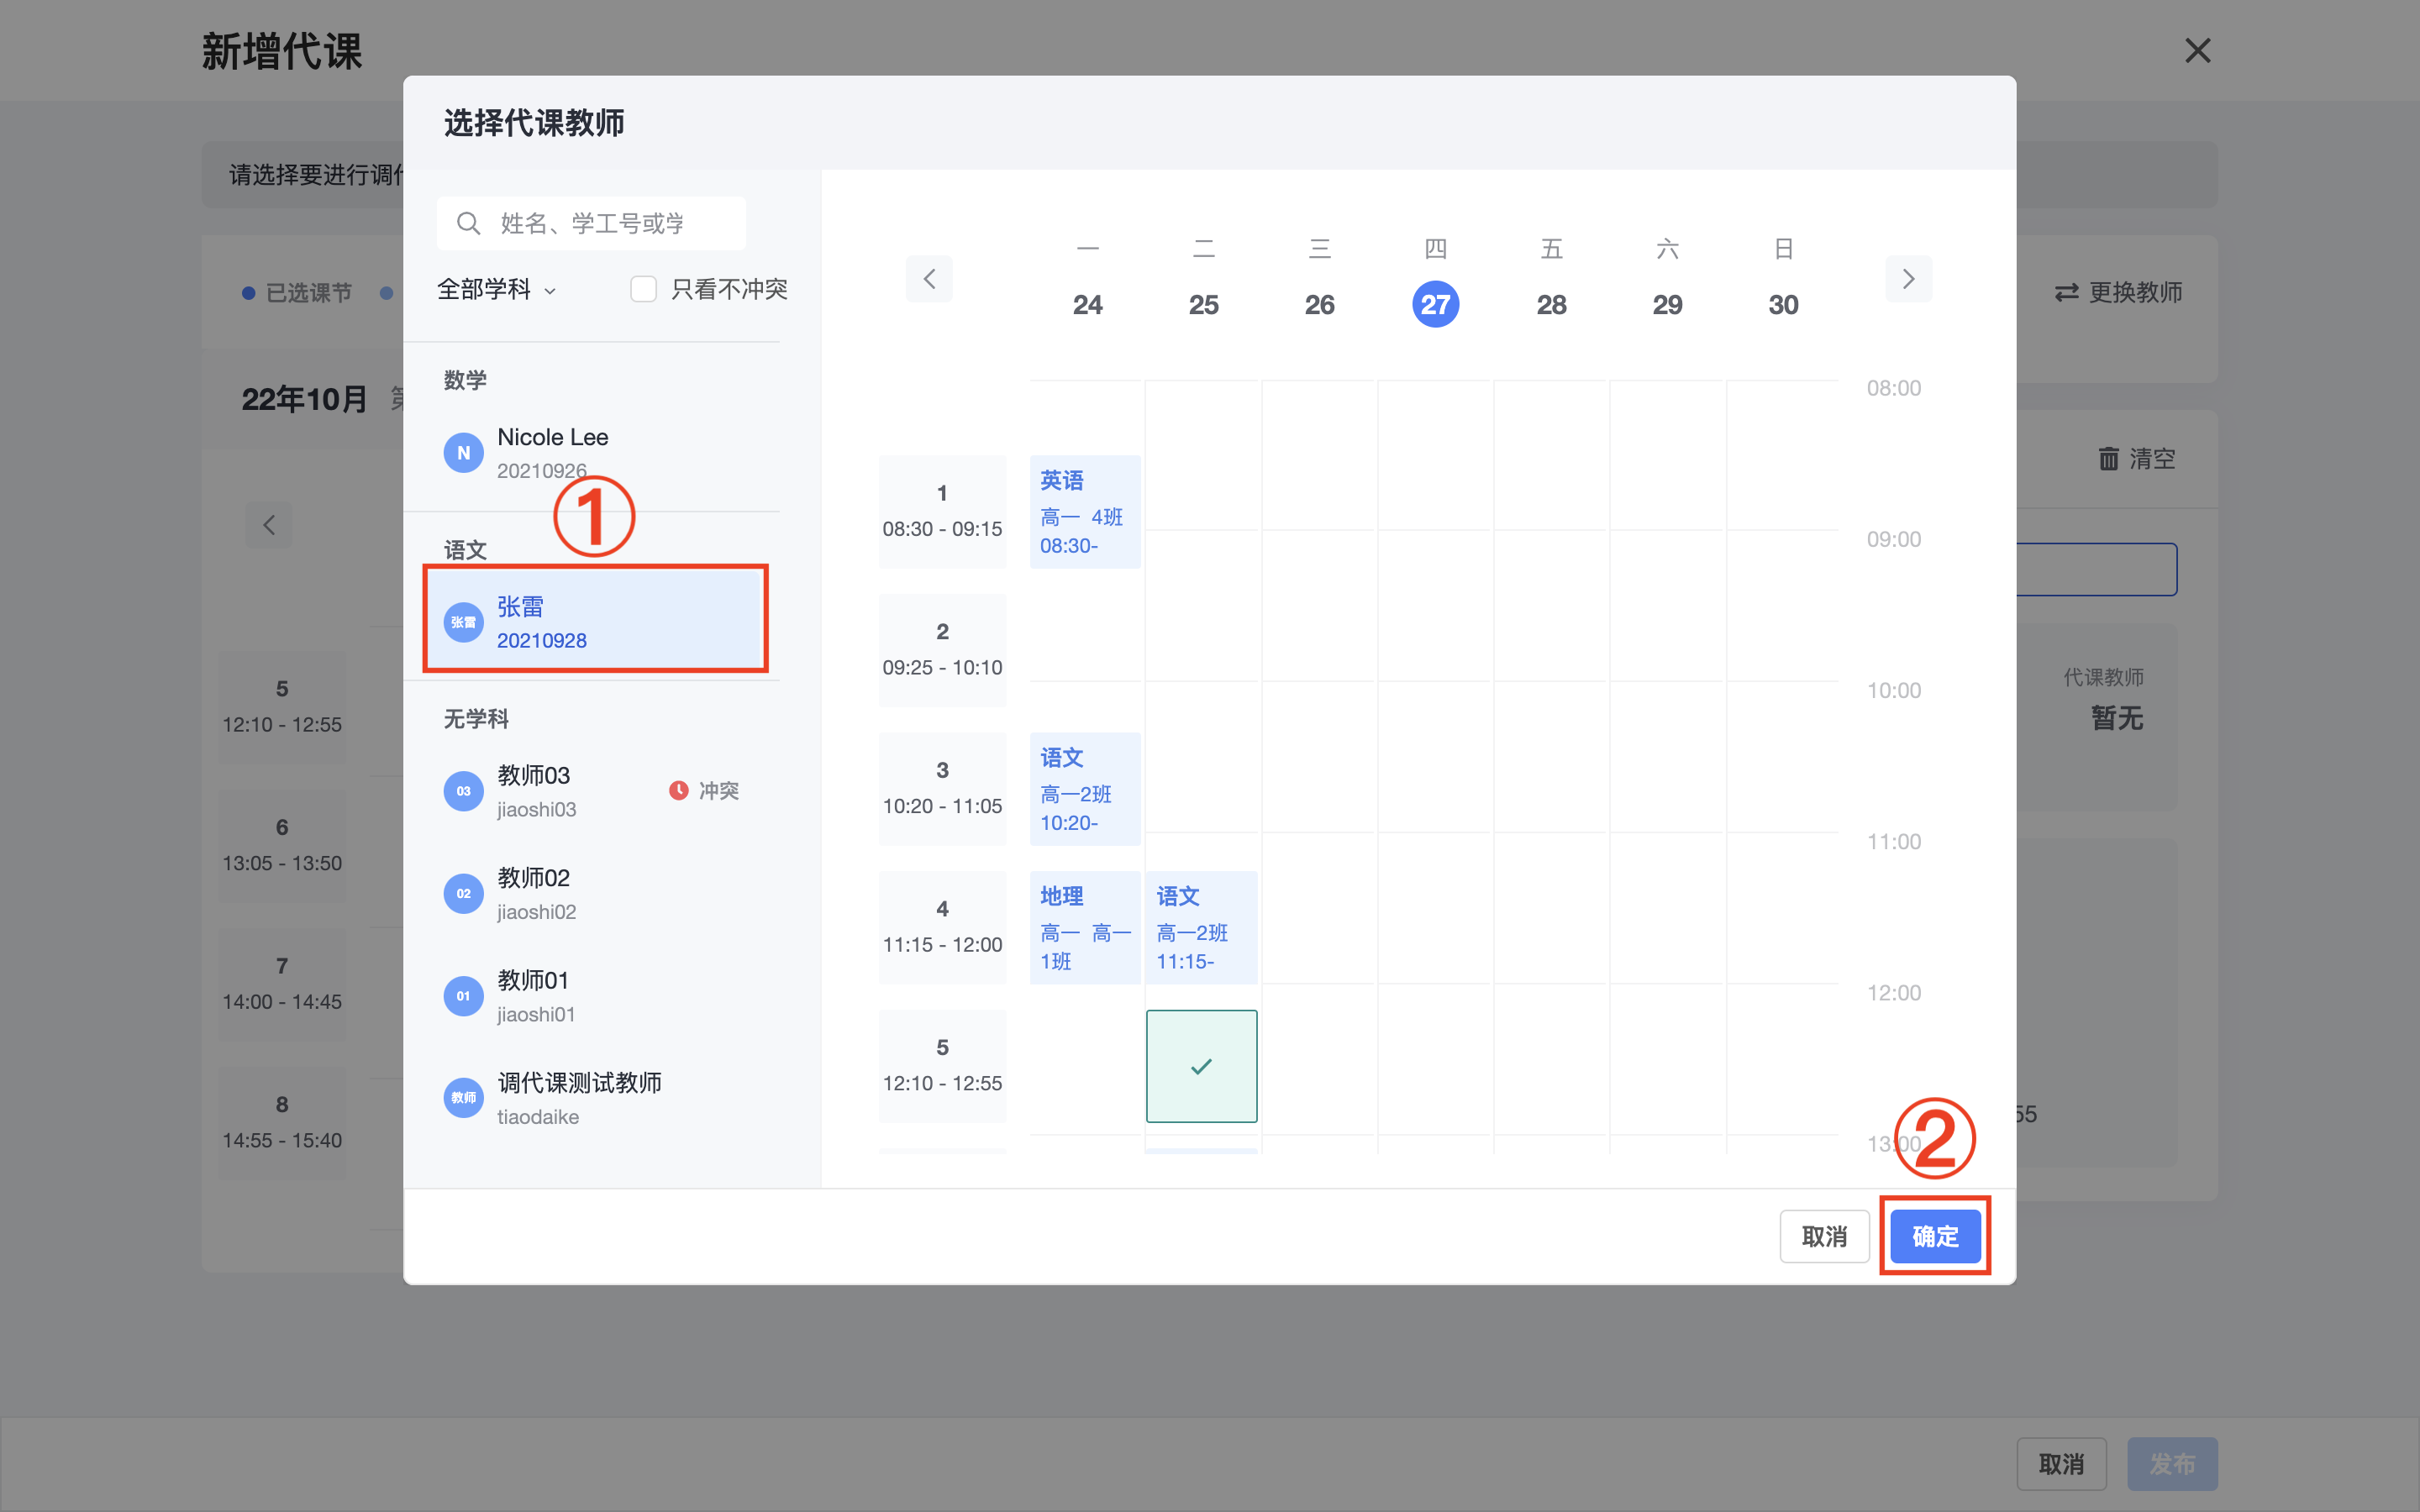
Task: Click 22年10月 month label
Action: [305, 399]
